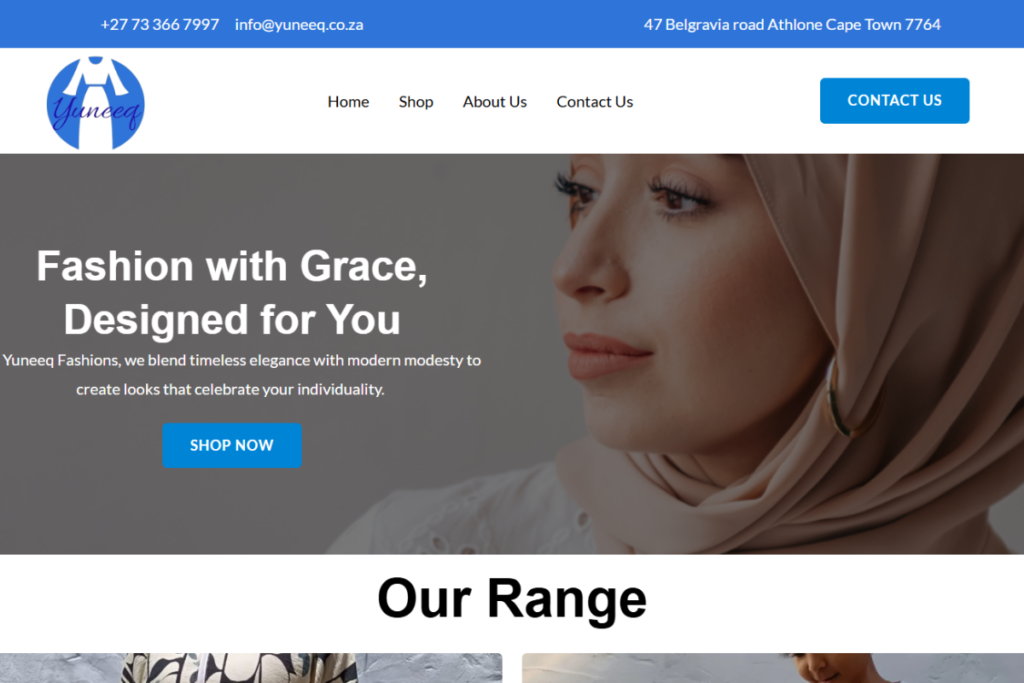Open the left patterned garment product image
Image resolution: width=1024 pixels, height=683 pixels.
251,668
